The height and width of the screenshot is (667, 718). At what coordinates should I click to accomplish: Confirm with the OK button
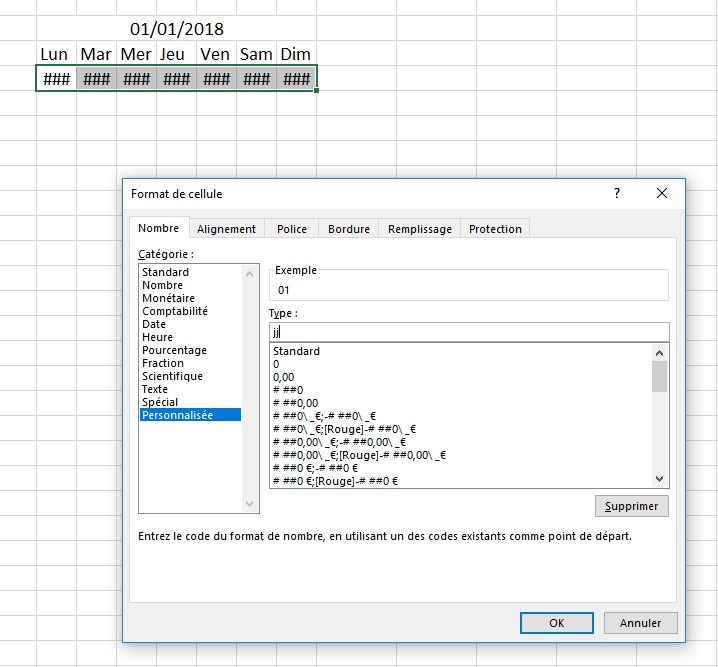(557, 623)
